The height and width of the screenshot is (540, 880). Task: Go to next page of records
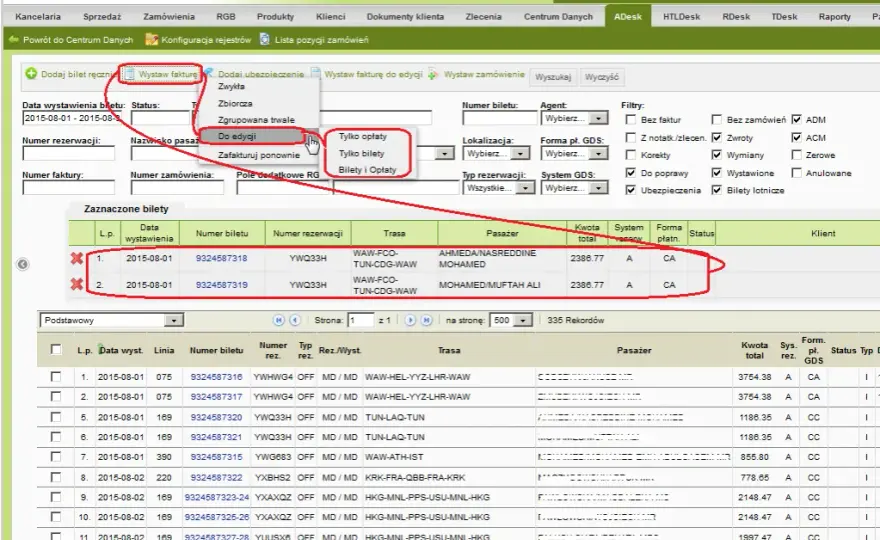pyautogui.click(x=410, y=320)
